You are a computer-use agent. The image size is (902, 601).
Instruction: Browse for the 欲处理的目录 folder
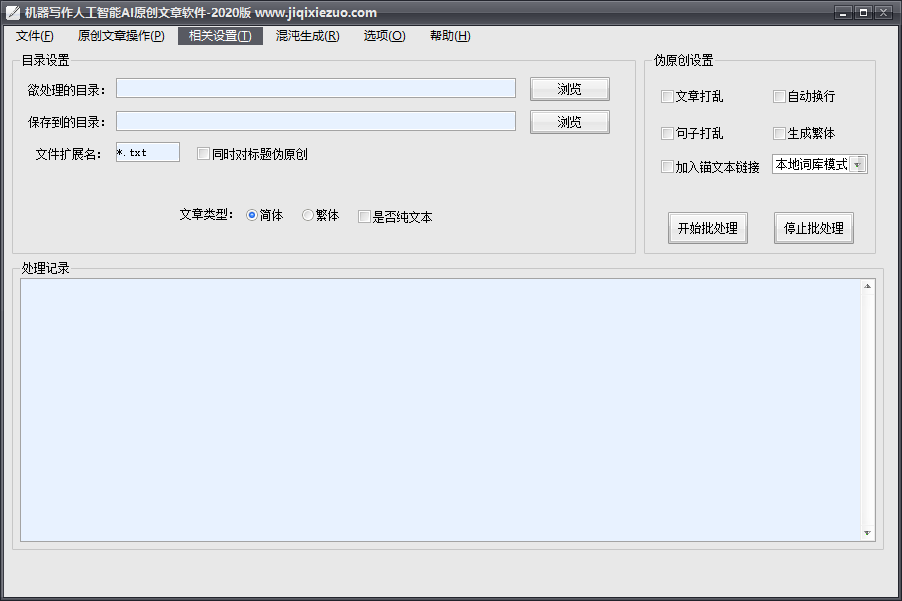(569, 89)
